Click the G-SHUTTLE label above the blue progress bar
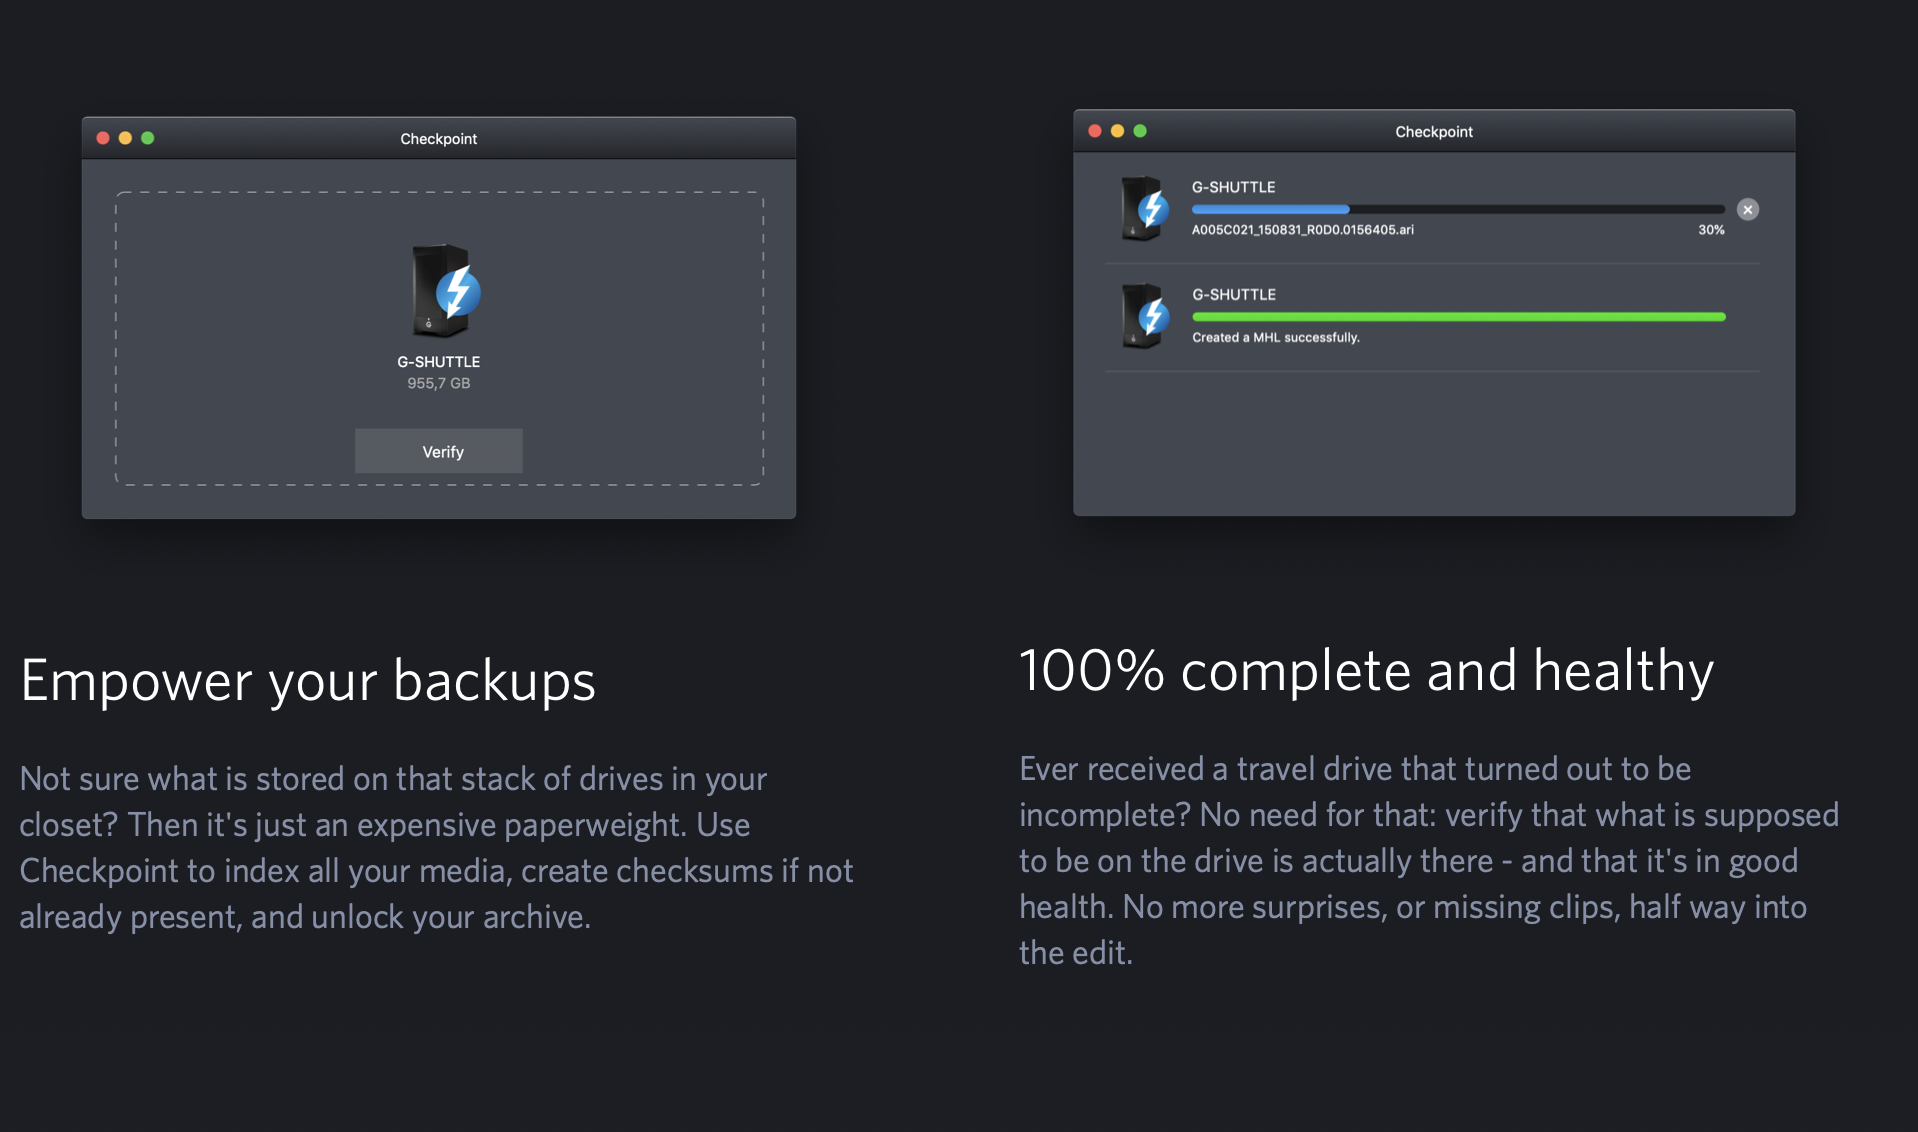The height and width of the screenshot is (1132, 1918). [1233, 187]
